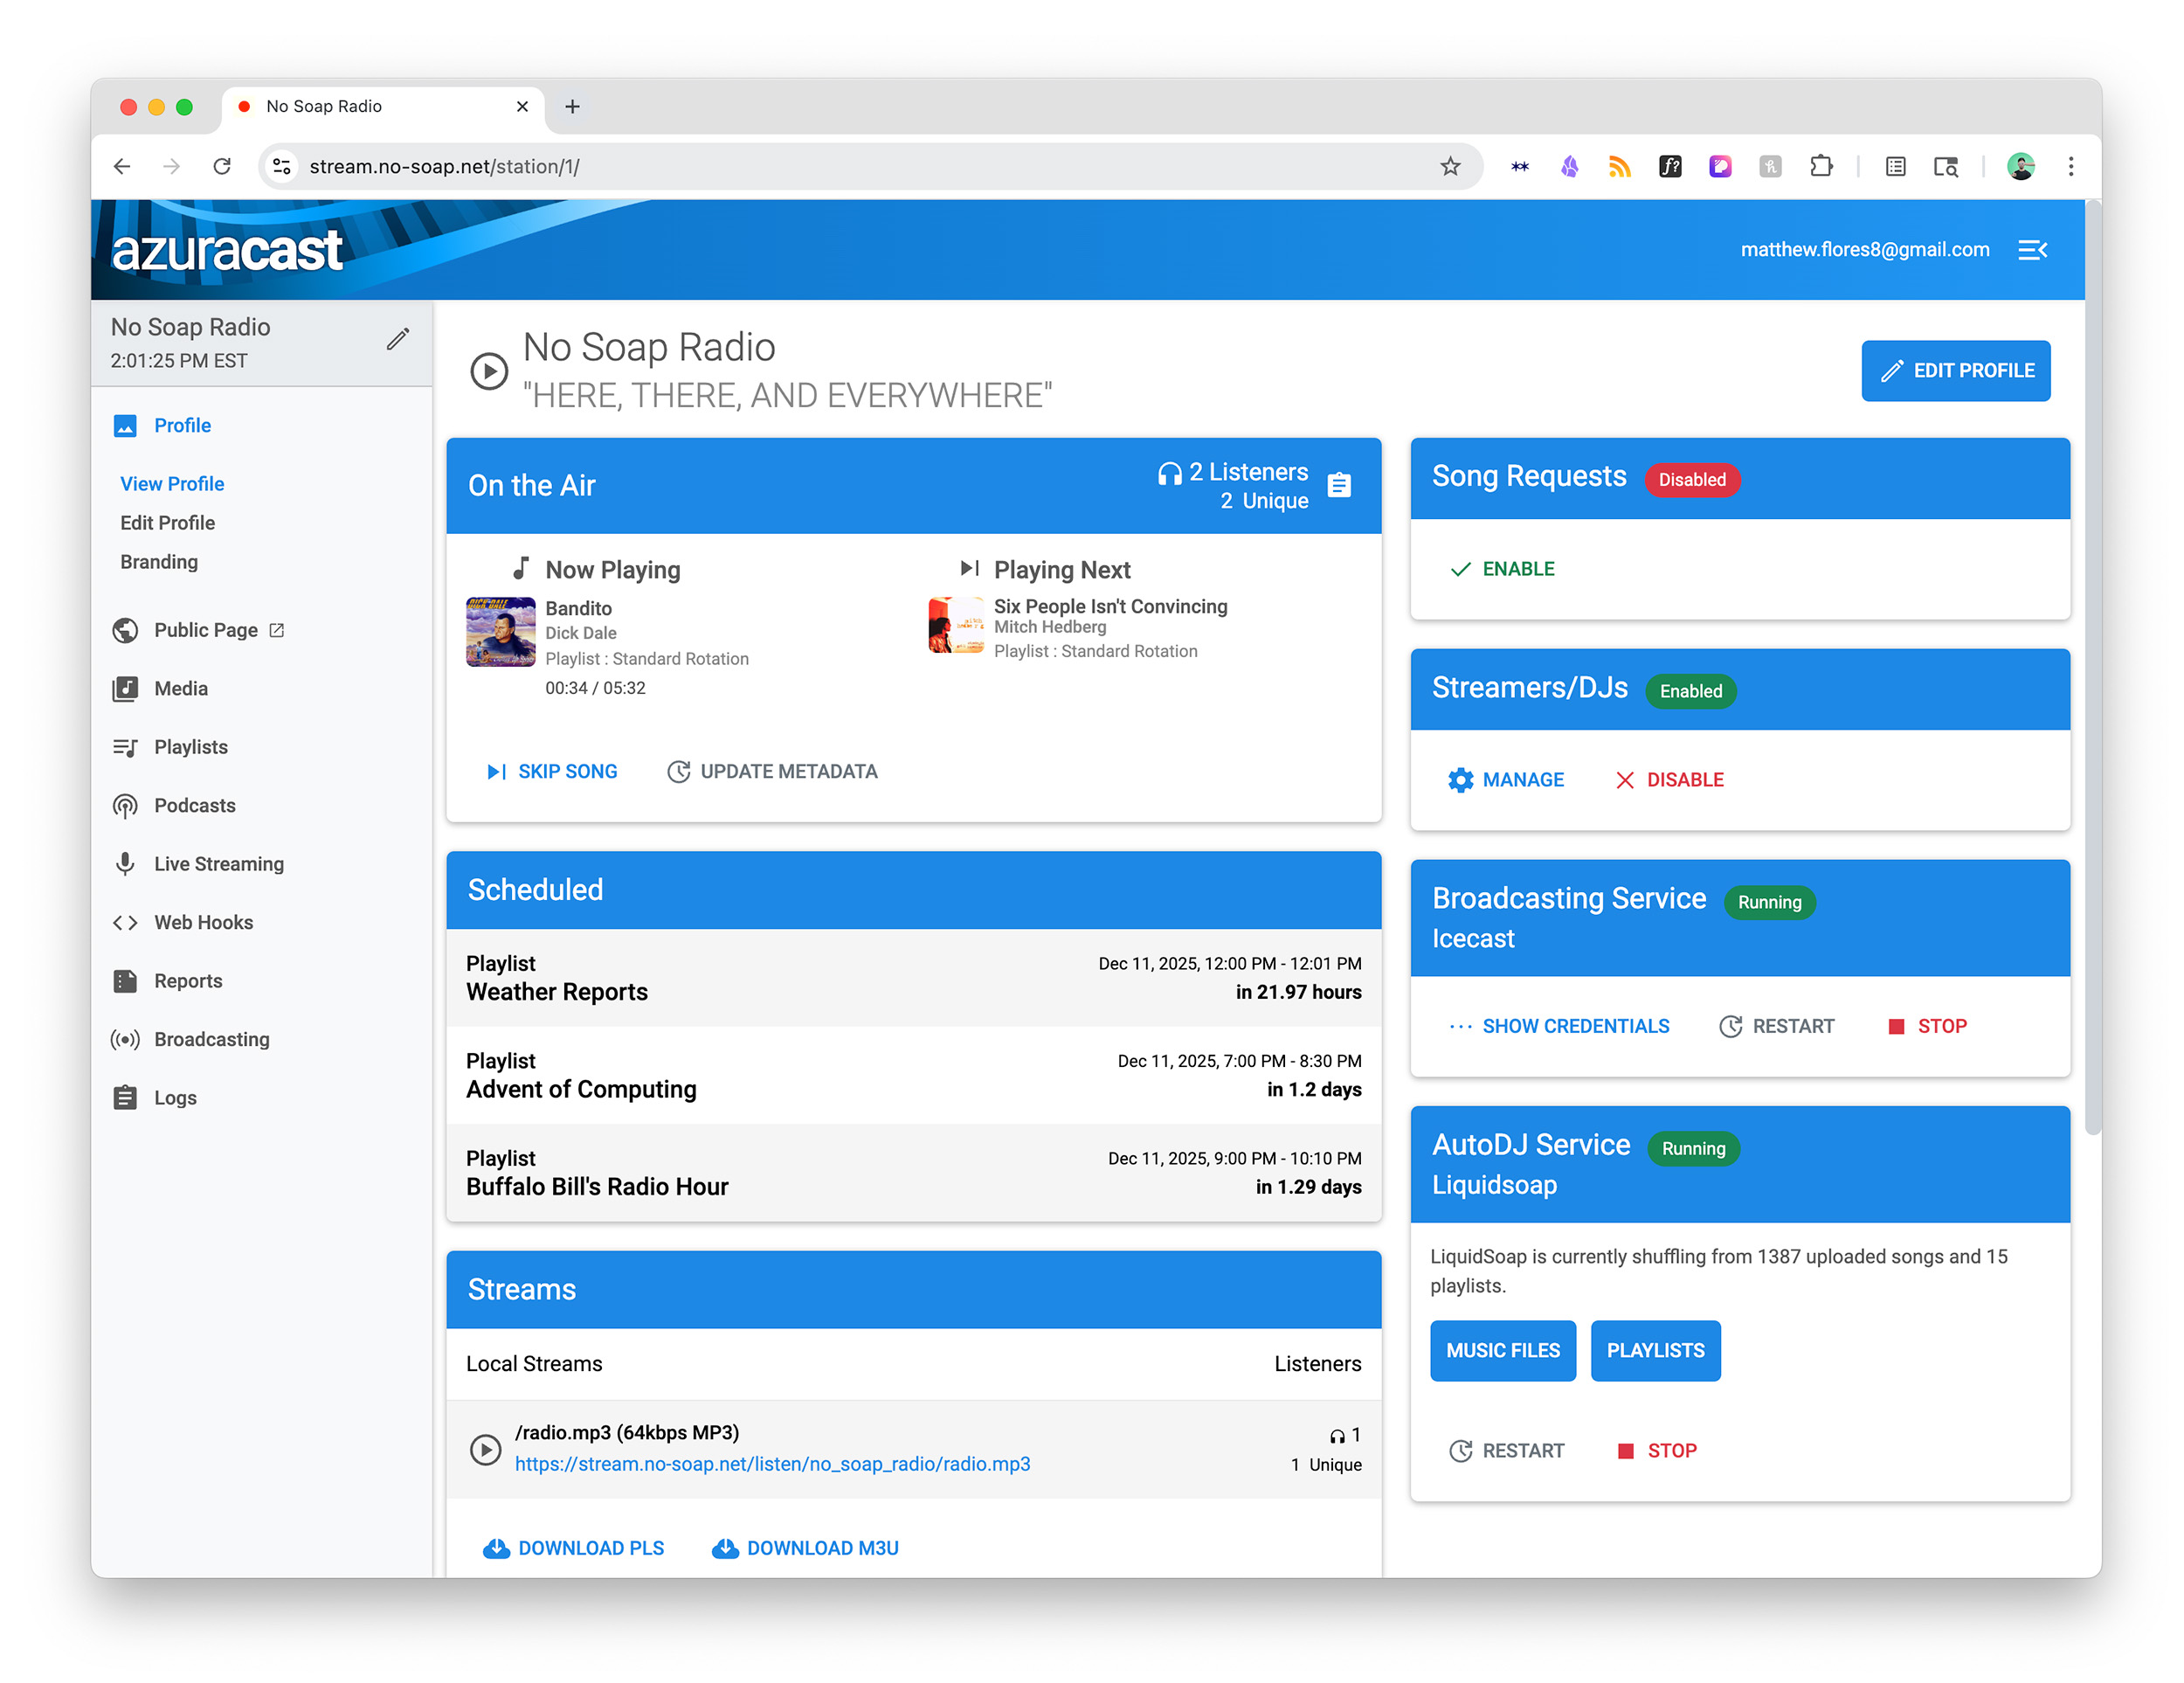Collapse the sidebar menu toggle icon

click(x=2032, y=250)
